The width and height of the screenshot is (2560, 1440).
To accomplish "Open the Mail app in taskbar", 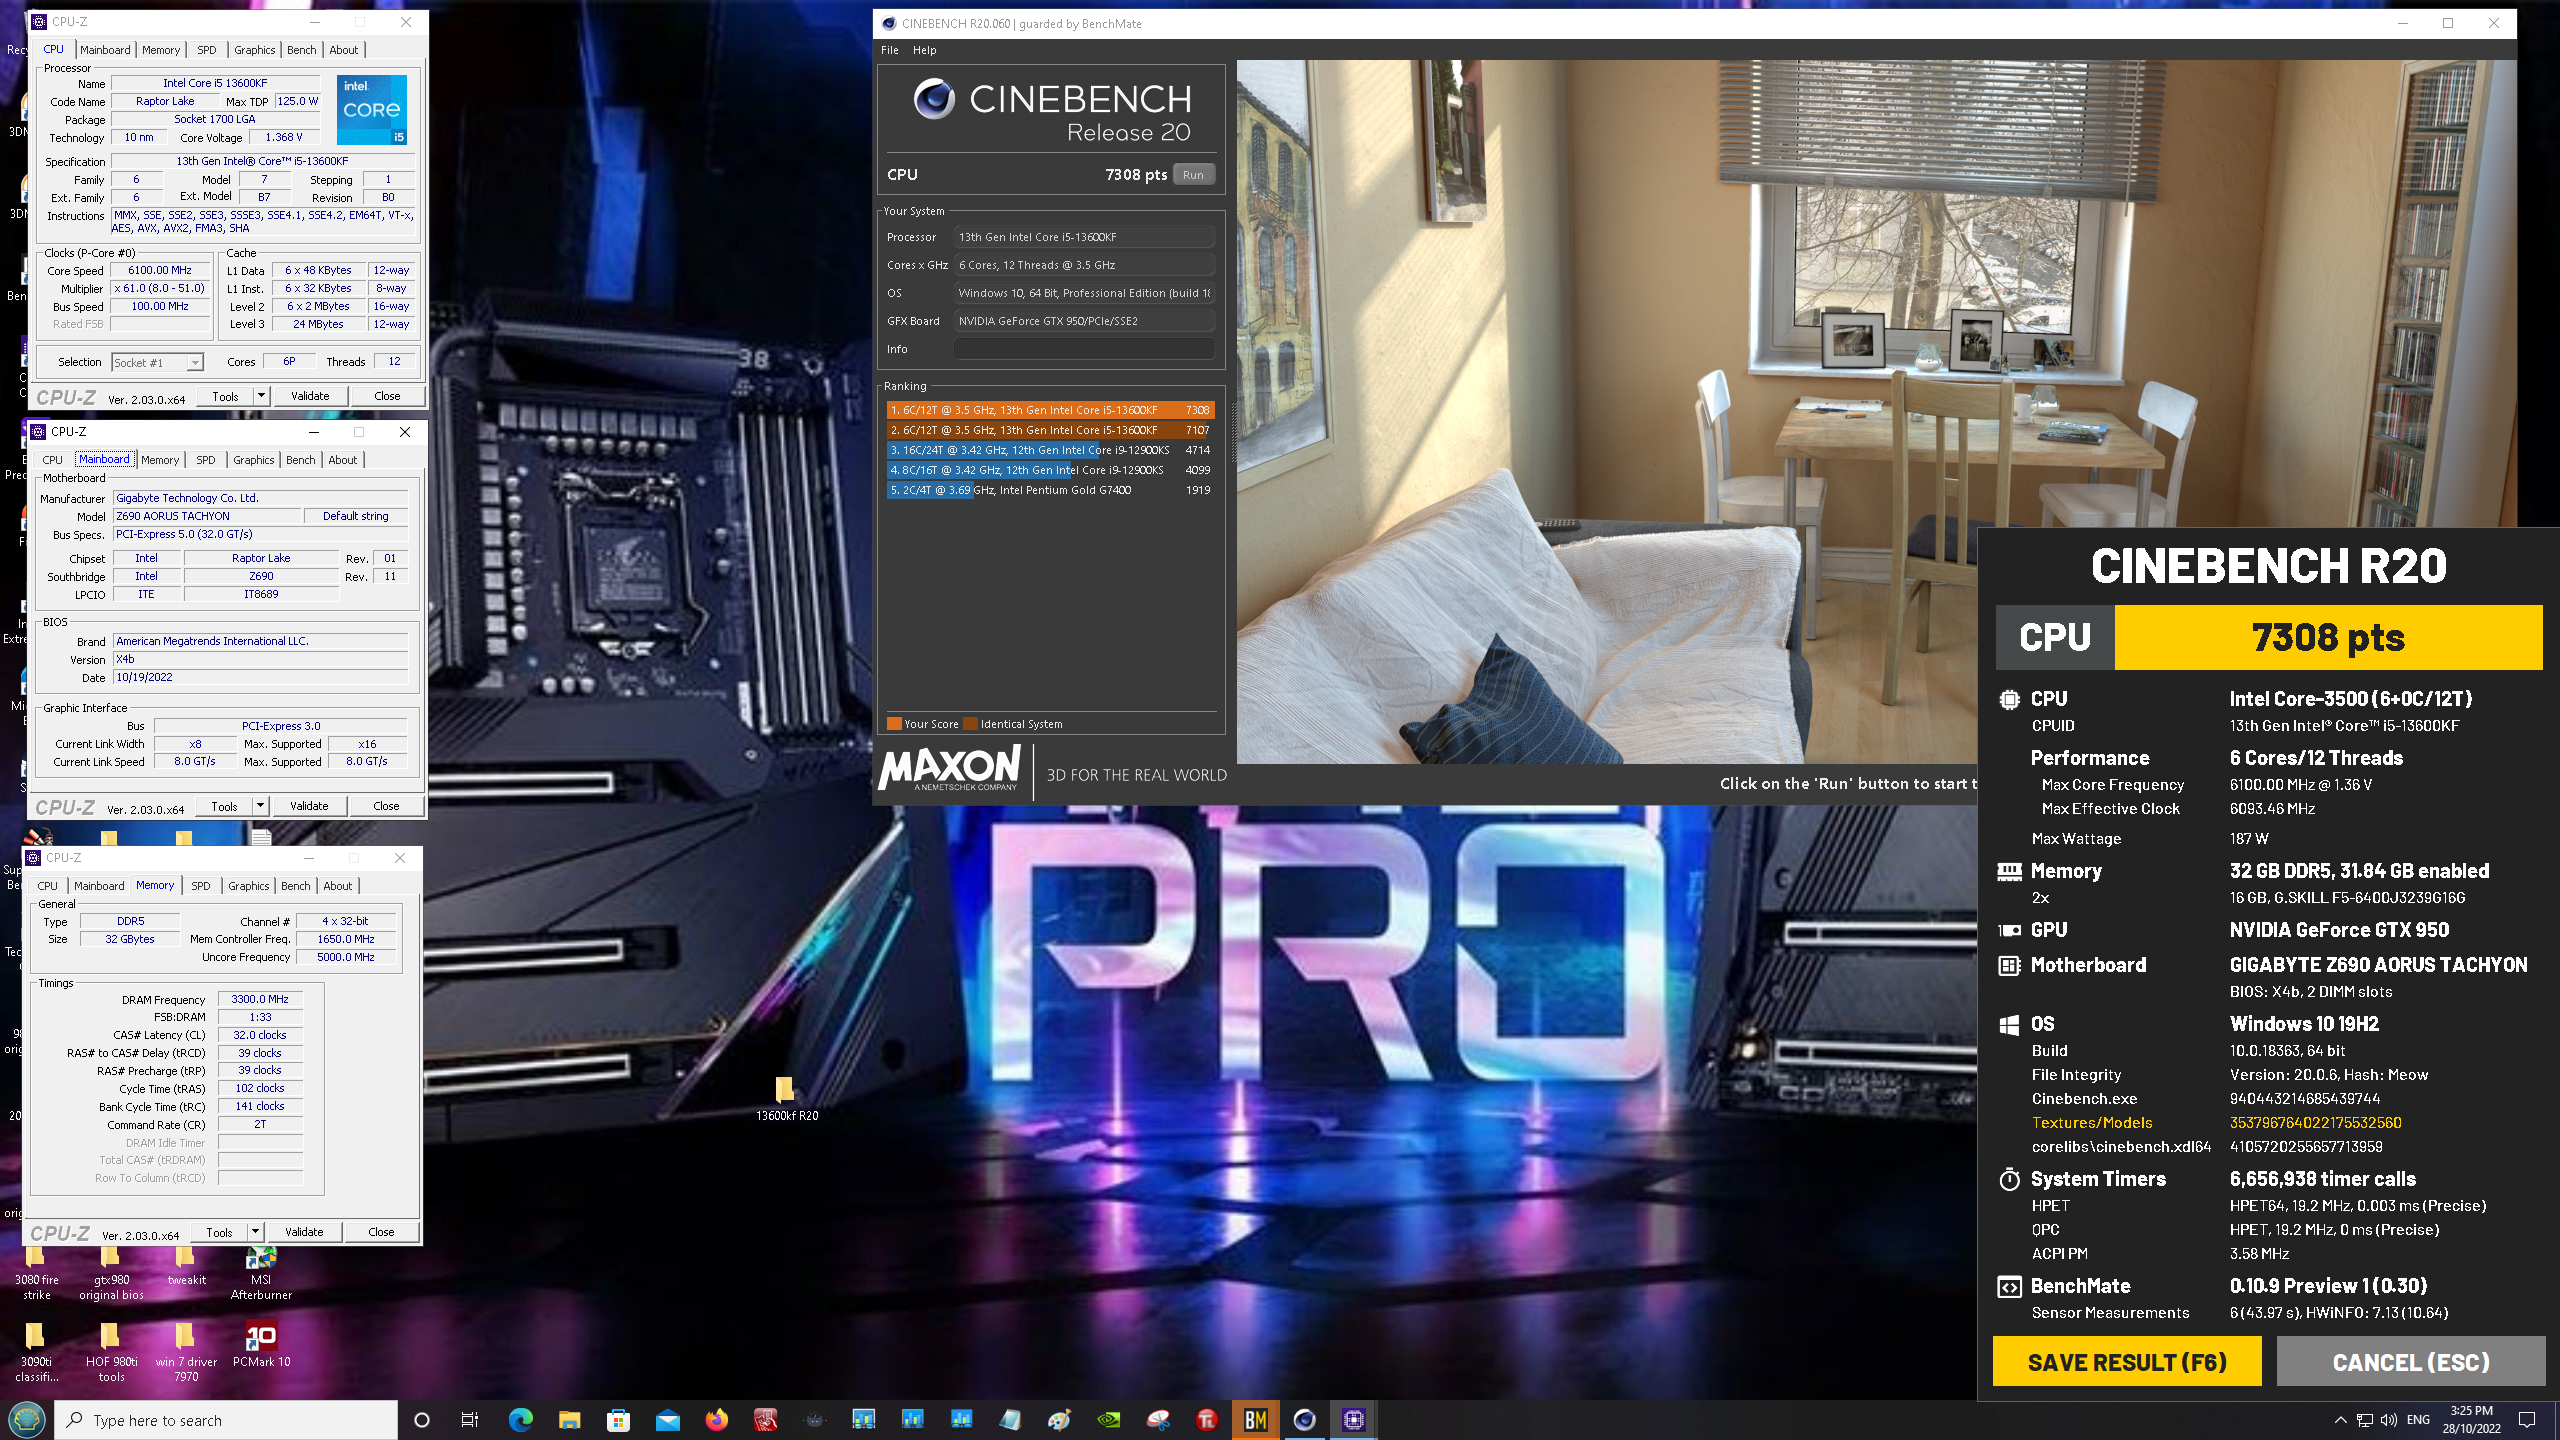I will pos(667,1420).
